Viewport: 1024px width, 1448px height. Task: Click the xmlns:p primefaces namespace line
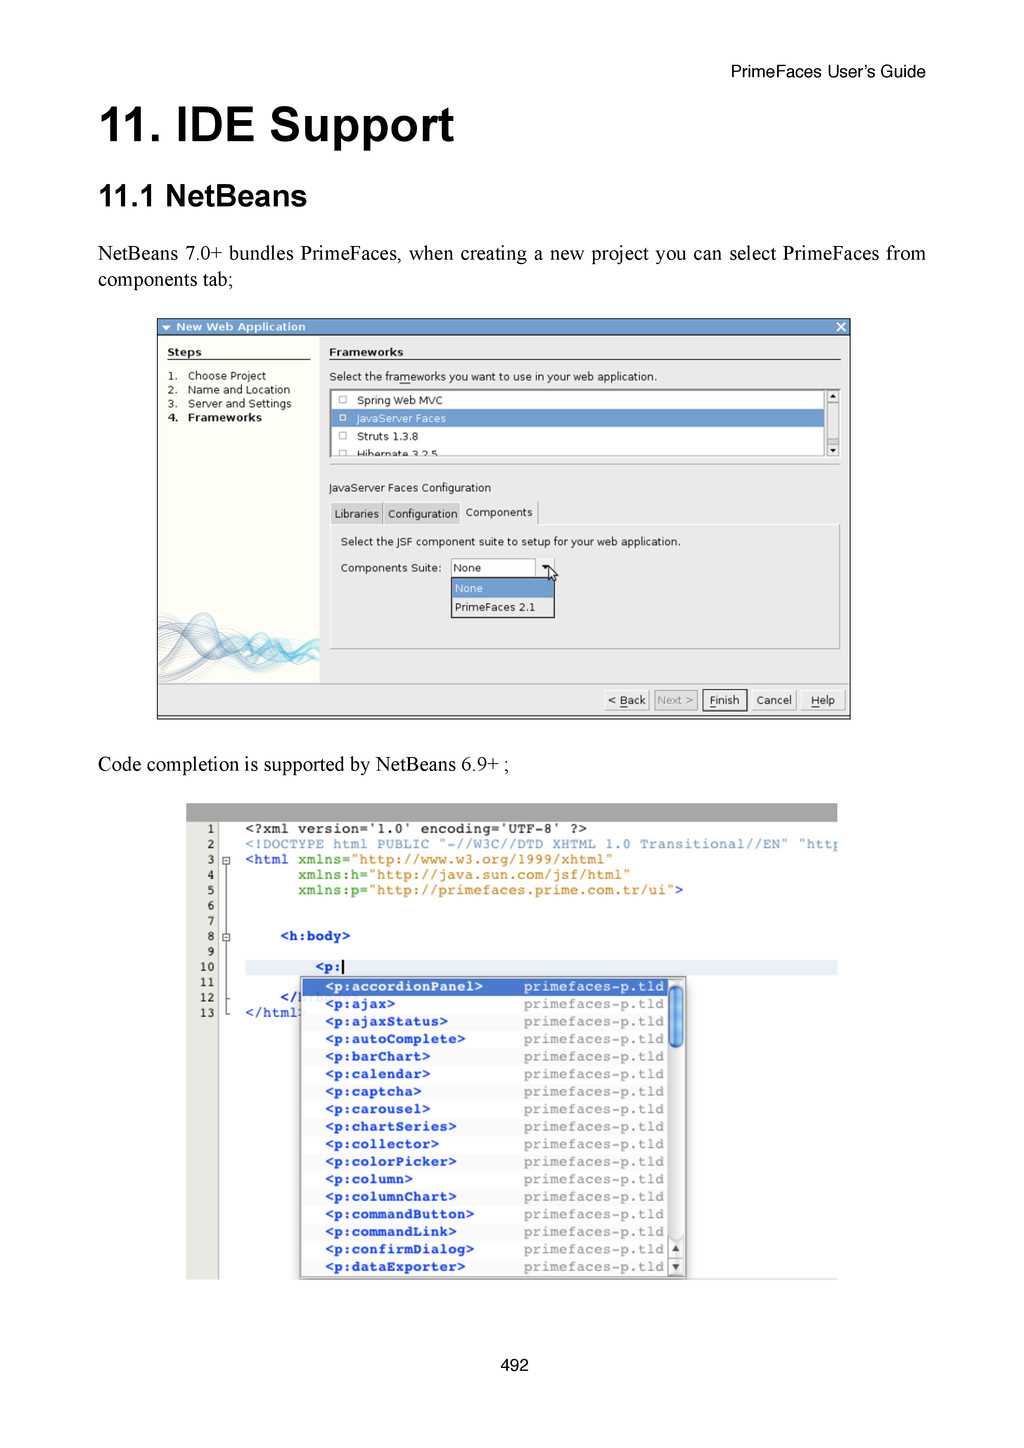[490, 890]
